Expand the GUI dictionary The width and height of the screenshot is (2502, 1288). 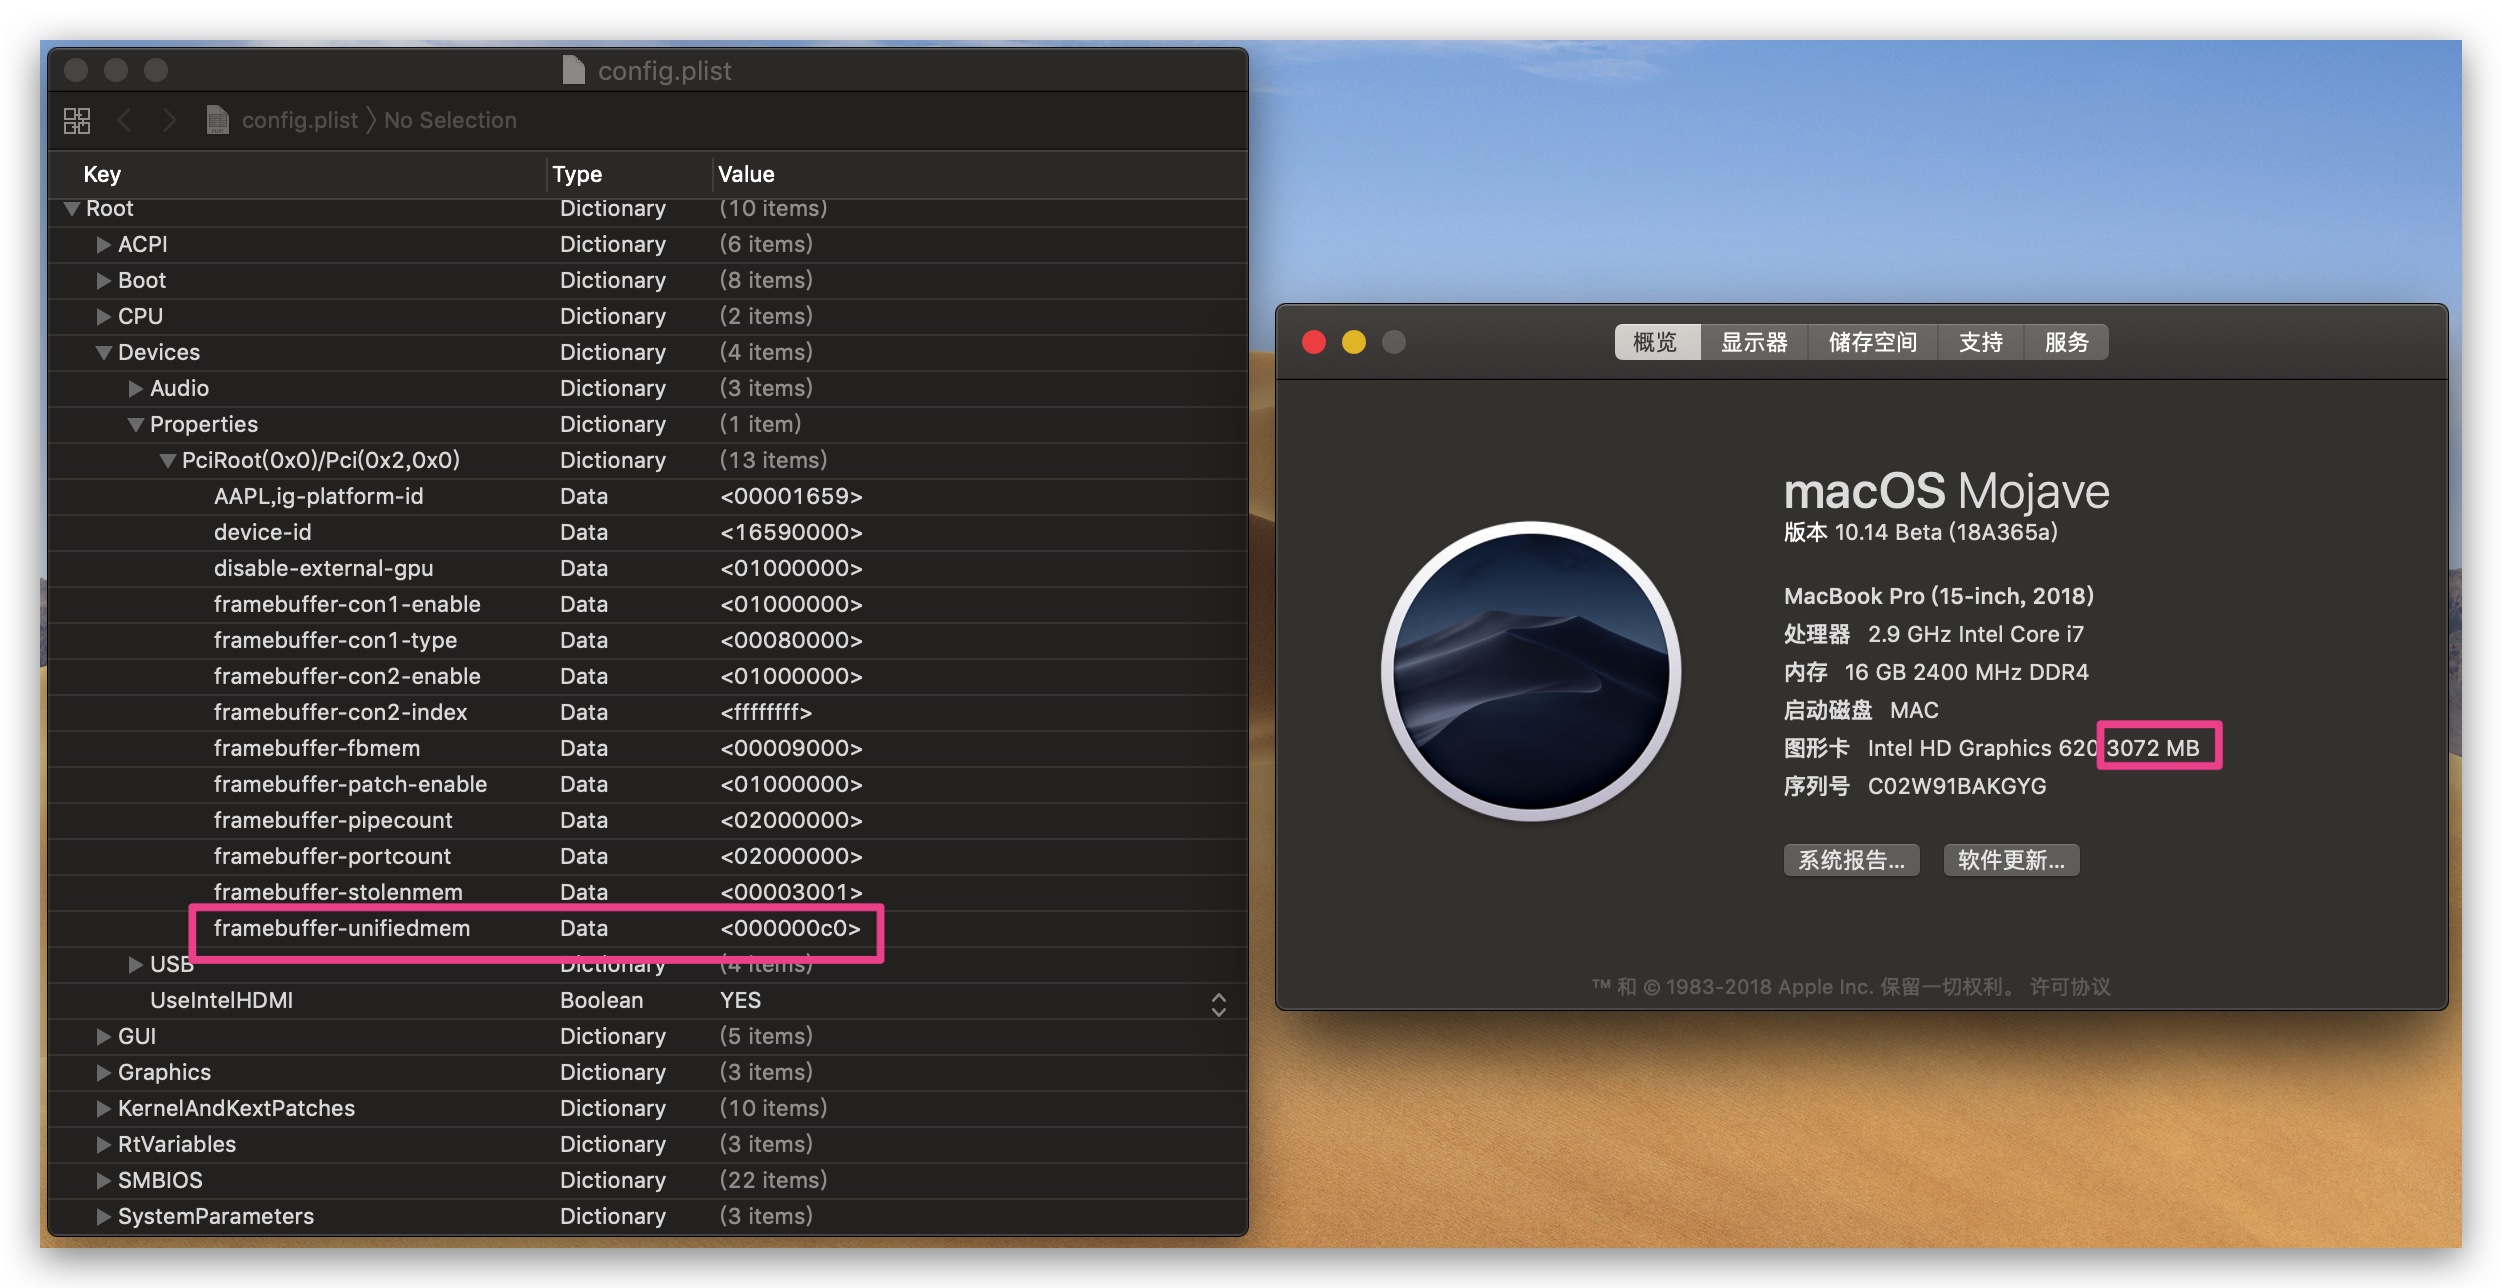tap(103, 1037)
